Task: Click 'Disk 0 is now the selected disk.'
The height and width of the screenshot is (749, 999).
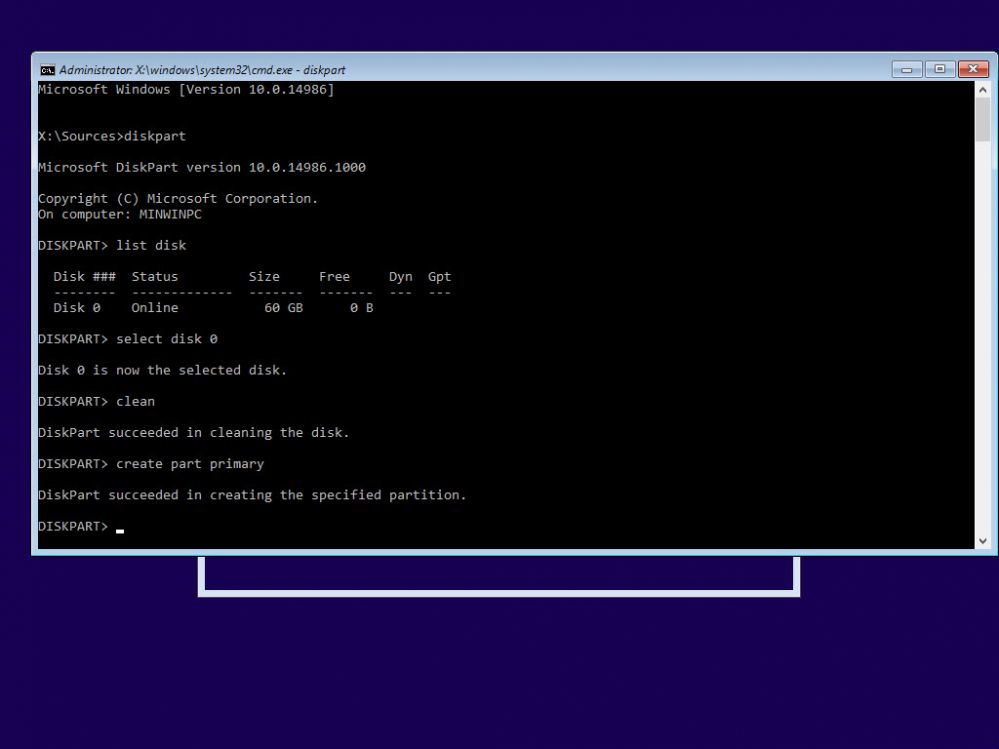Action: coord(162,371)
